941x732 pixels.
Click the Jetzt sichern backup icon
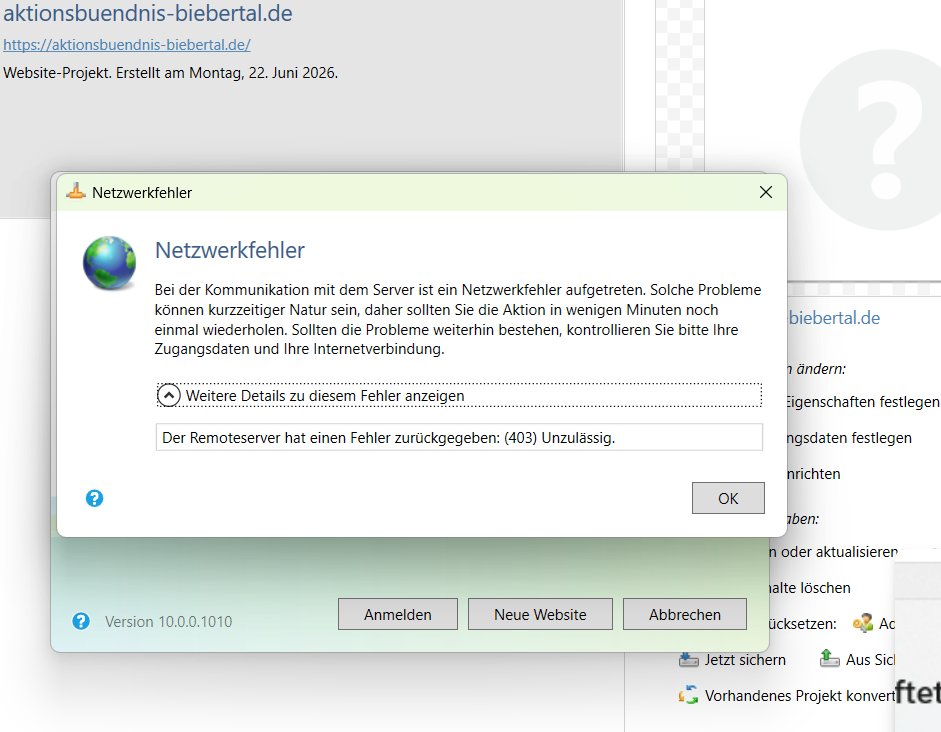(688, 659)
